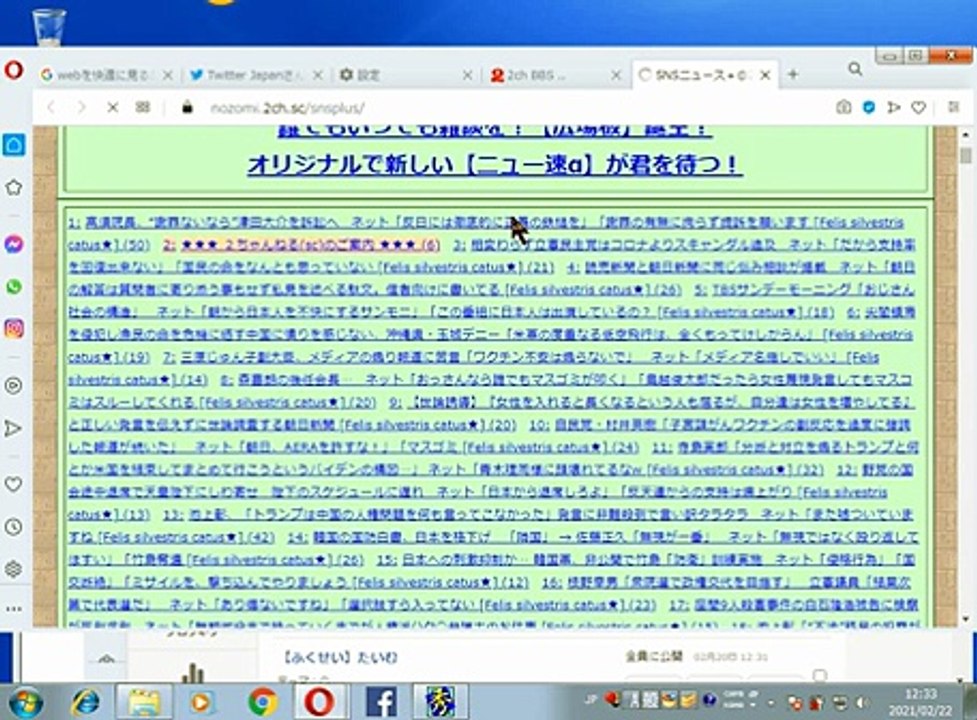Screen dimensions: 977x720
Task: Add page to bookmarks with heart icon
Action: tap(918, 108)
